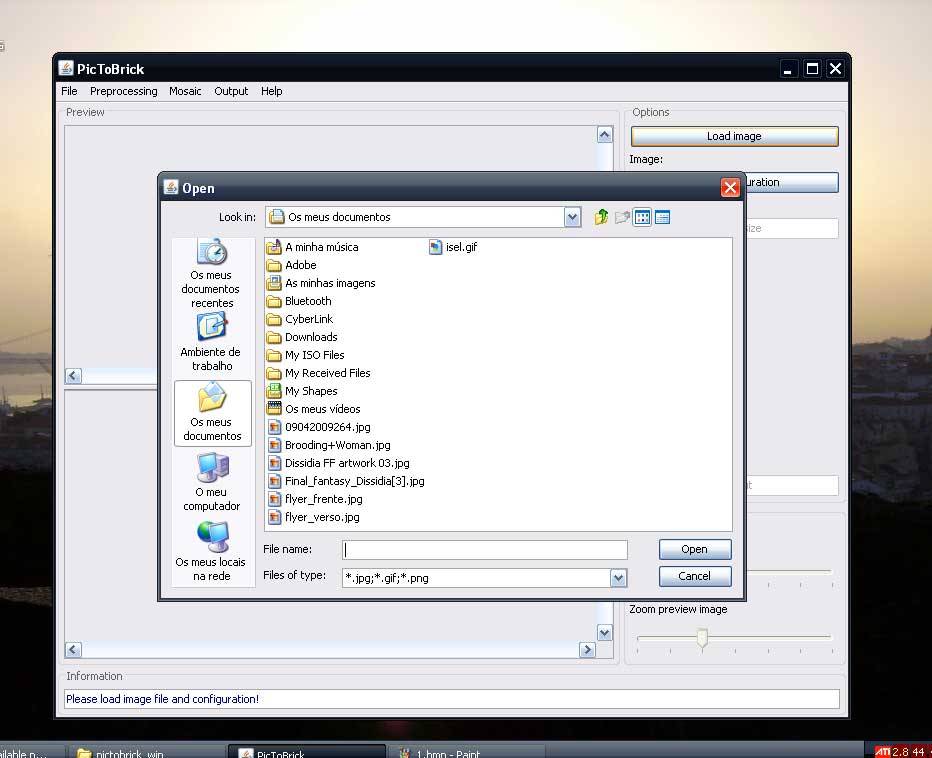Screen dimensions: 932x758
Task: Switch to Details view icon
Action: pyautogui.click(x=662, y=217)
